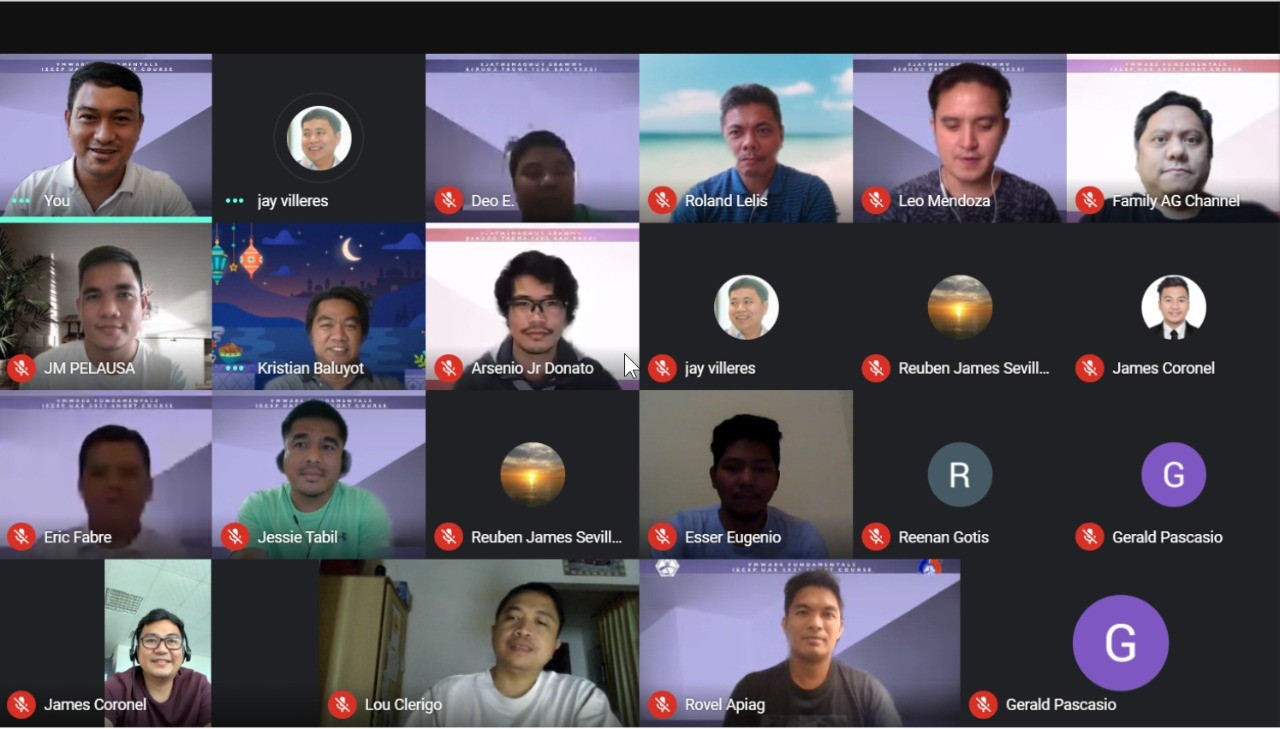The width and height of the screenshot is (1280, 729).
Task: Select Esser Eugenio's video tile
Action: 746,474
